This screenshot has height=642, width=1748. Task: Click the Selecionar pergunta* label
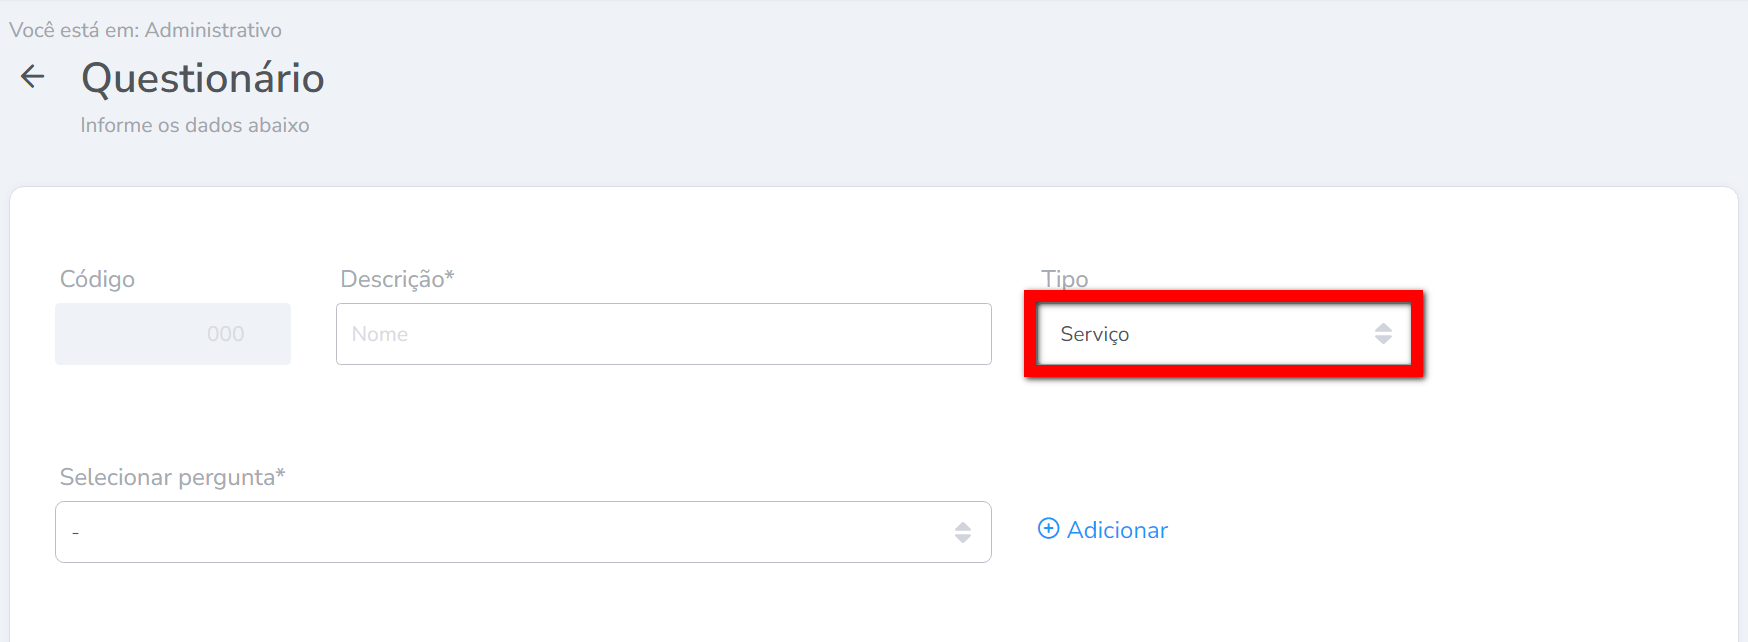[172, 477]
